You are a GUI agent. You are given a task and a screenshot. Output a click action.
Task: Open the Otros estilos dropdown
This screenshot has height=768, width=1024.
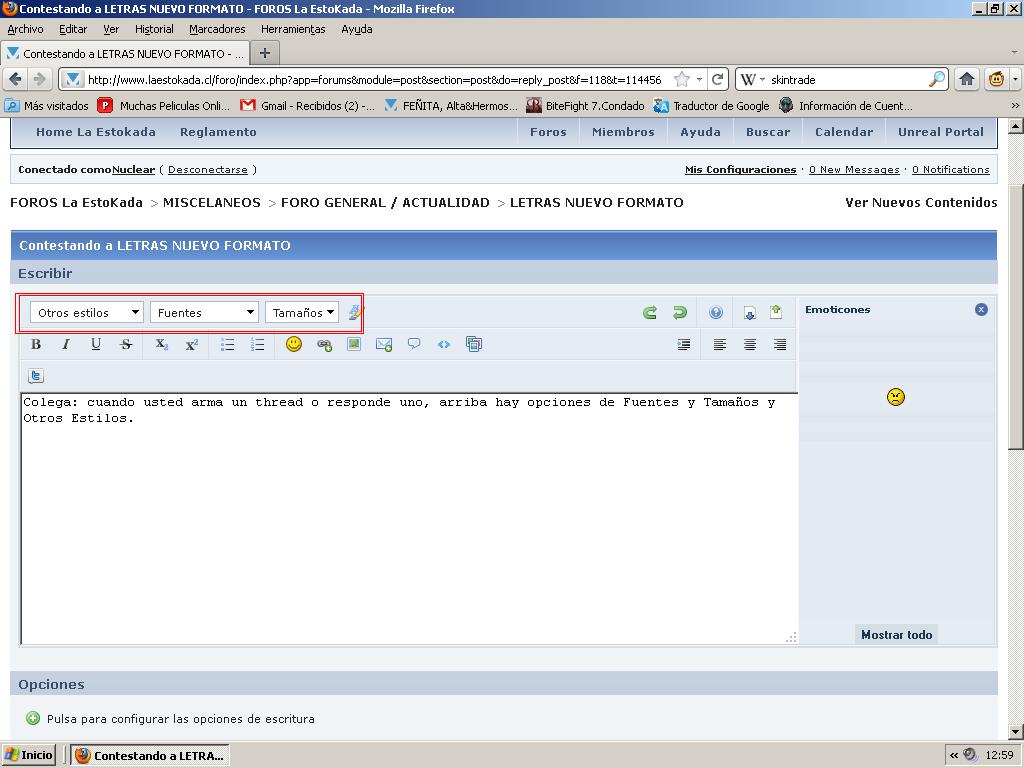[87, 313]
